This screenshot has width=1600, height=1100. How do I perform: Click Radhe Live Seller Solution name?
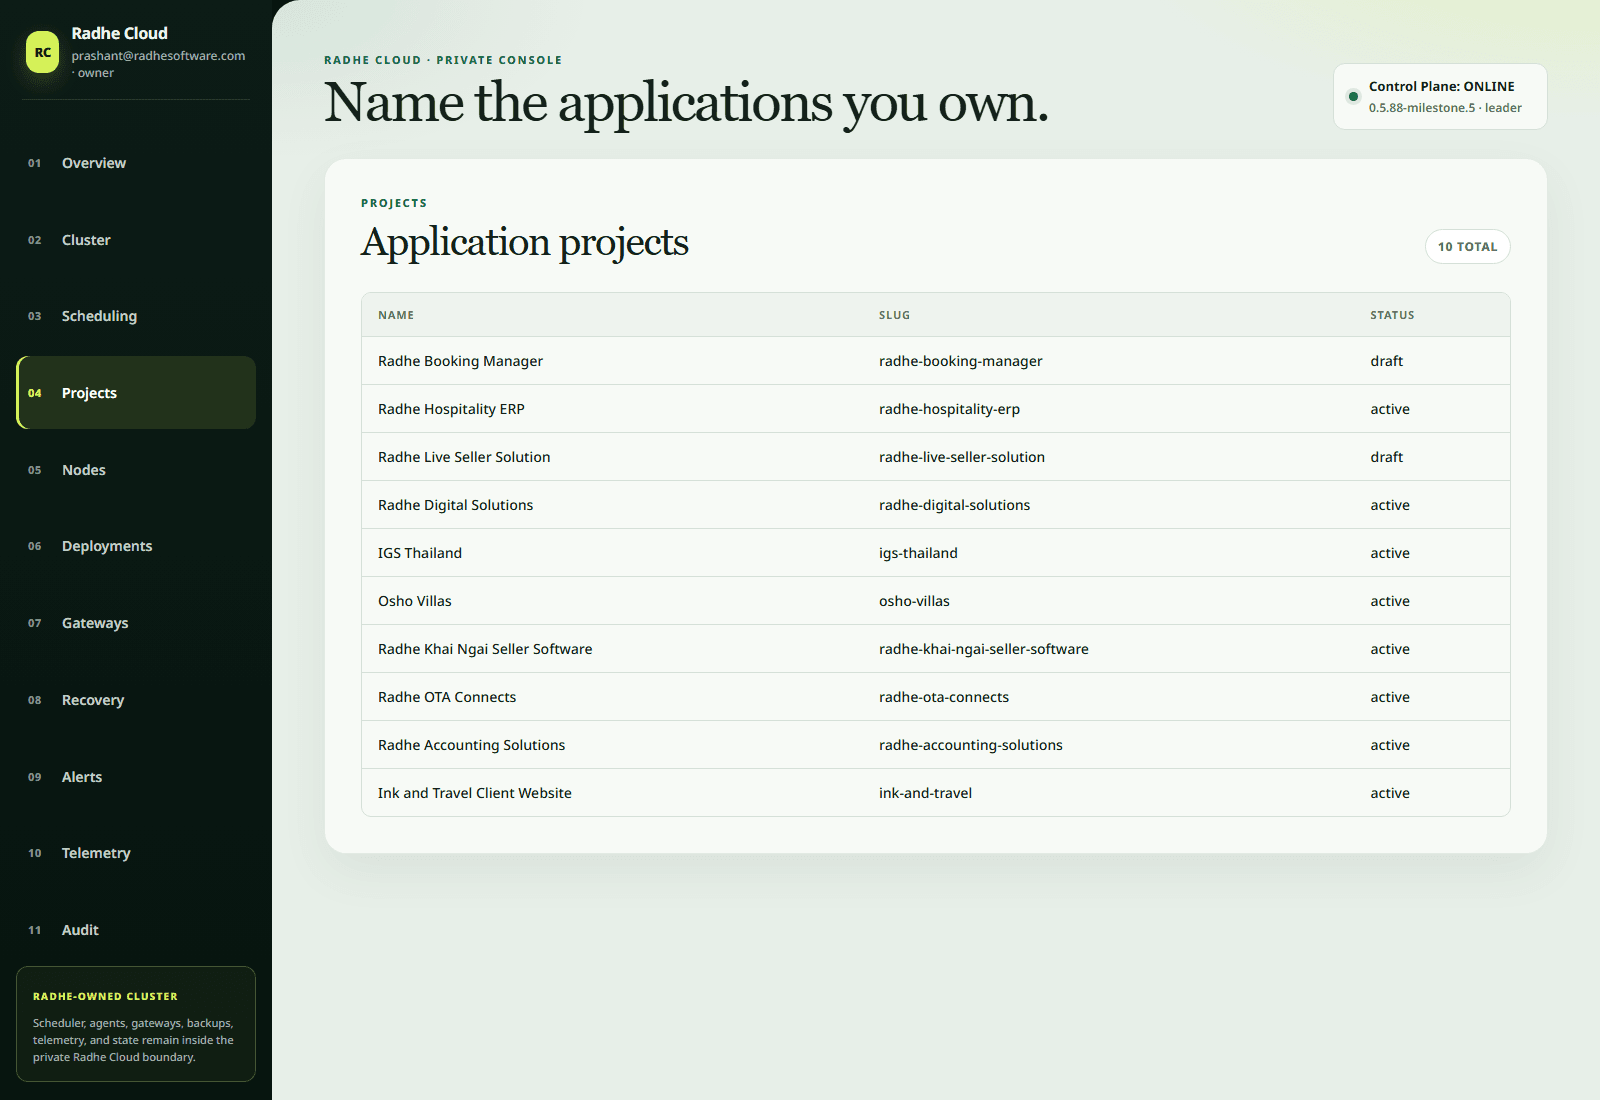click(x=464, y=457)
